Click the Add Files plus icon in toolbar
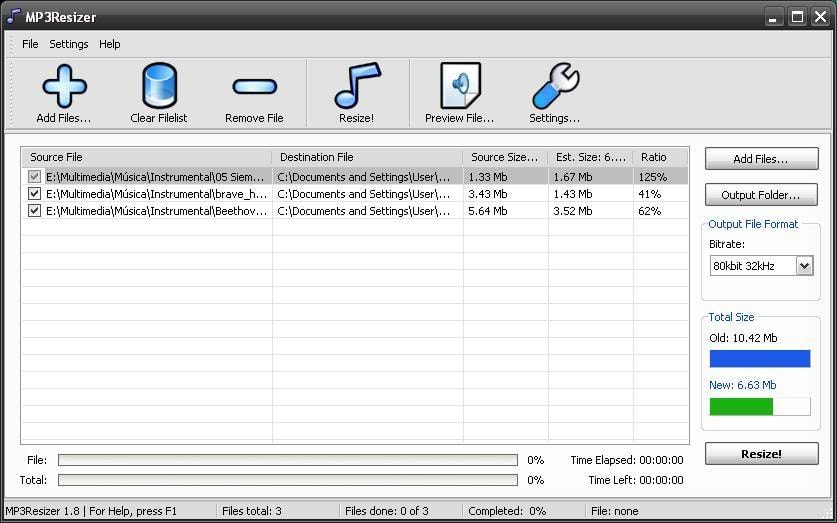The height and width of the screenshot is (523, 837). tap(65, 86)
